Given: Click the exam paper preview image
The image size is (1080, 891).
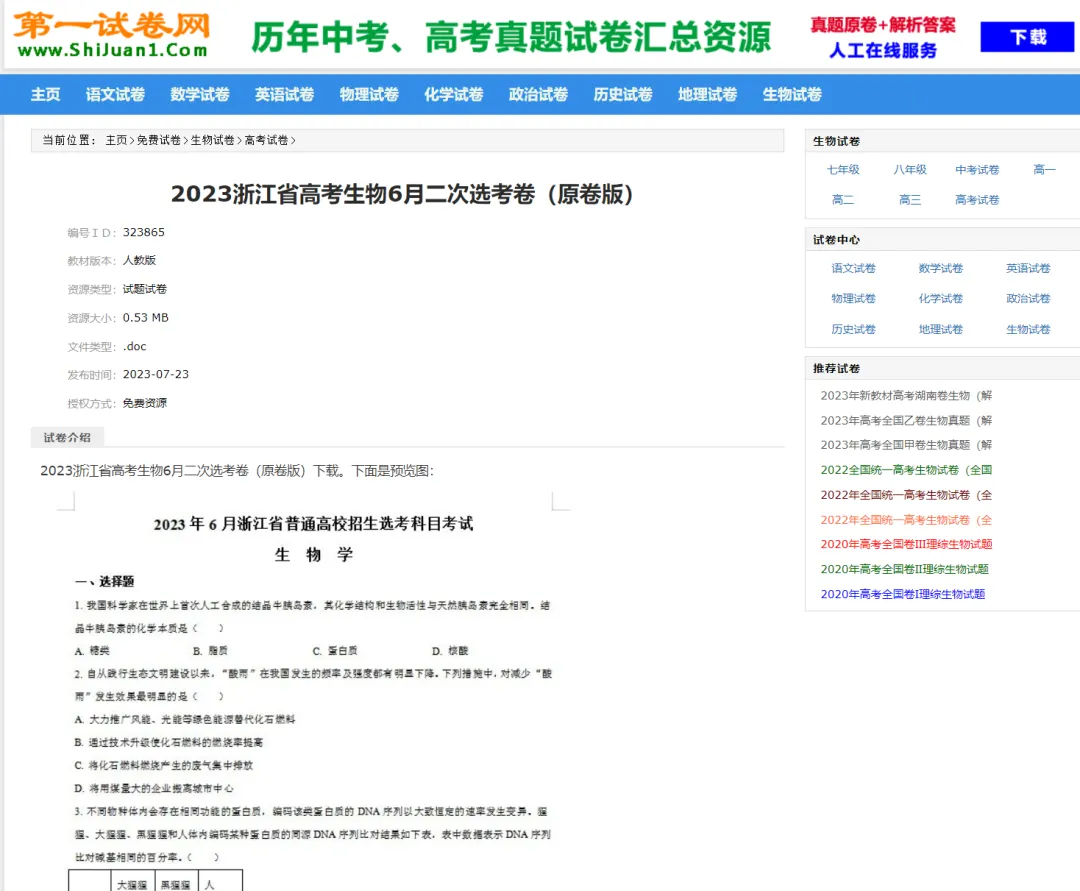Looking at the screenshot, I should tap(314, 691).
